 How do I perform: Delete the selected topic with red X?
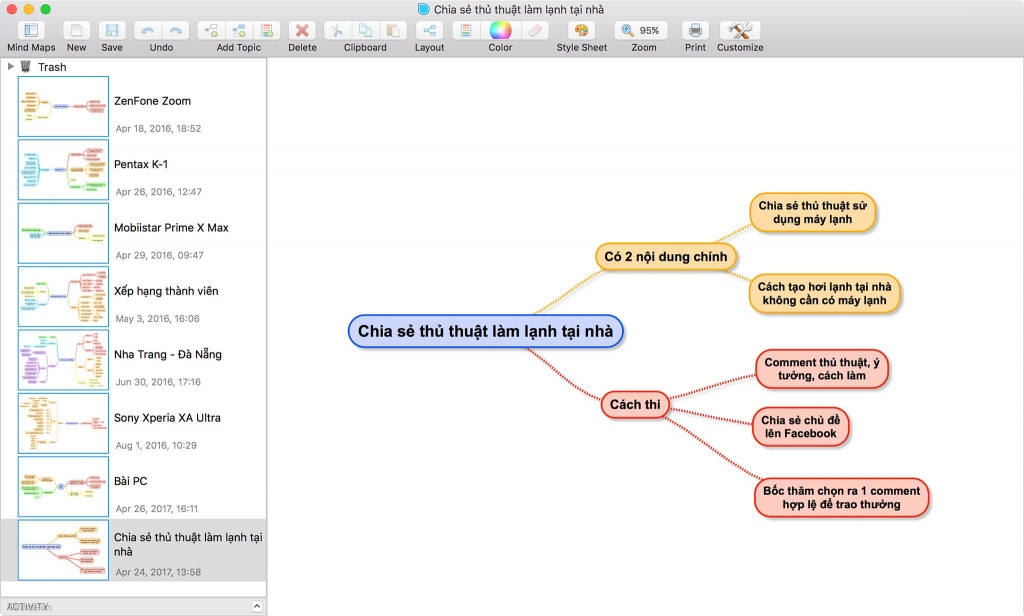pyautogui.click(x=302, y=31)
